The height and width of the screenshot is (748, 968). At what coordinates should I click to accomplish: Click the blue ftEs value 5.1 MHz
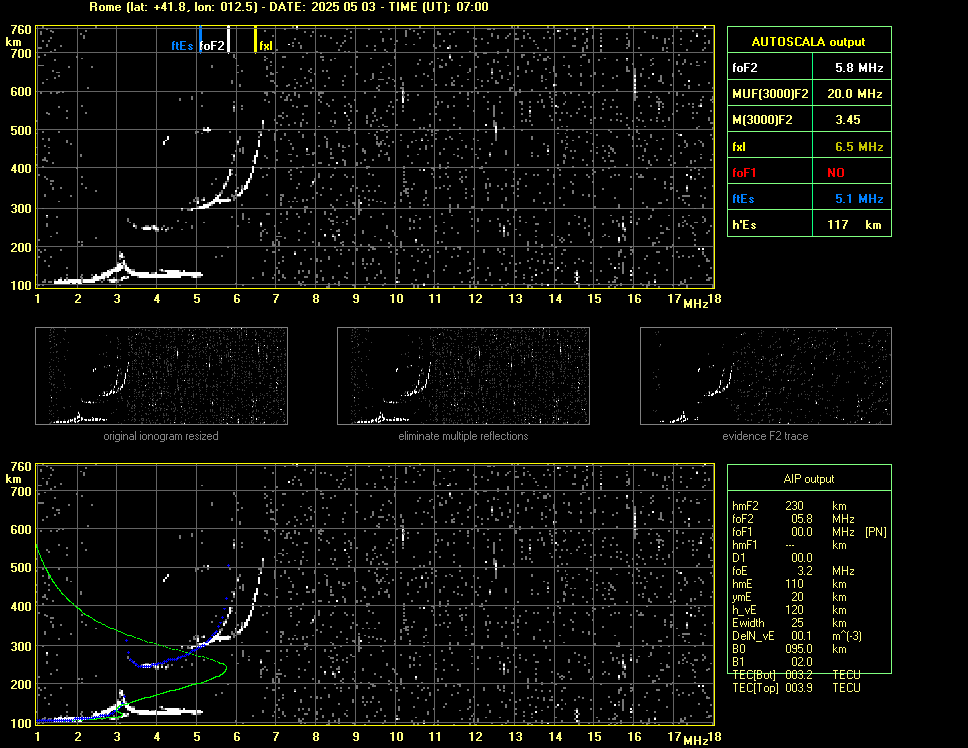(x=859, y=199)
